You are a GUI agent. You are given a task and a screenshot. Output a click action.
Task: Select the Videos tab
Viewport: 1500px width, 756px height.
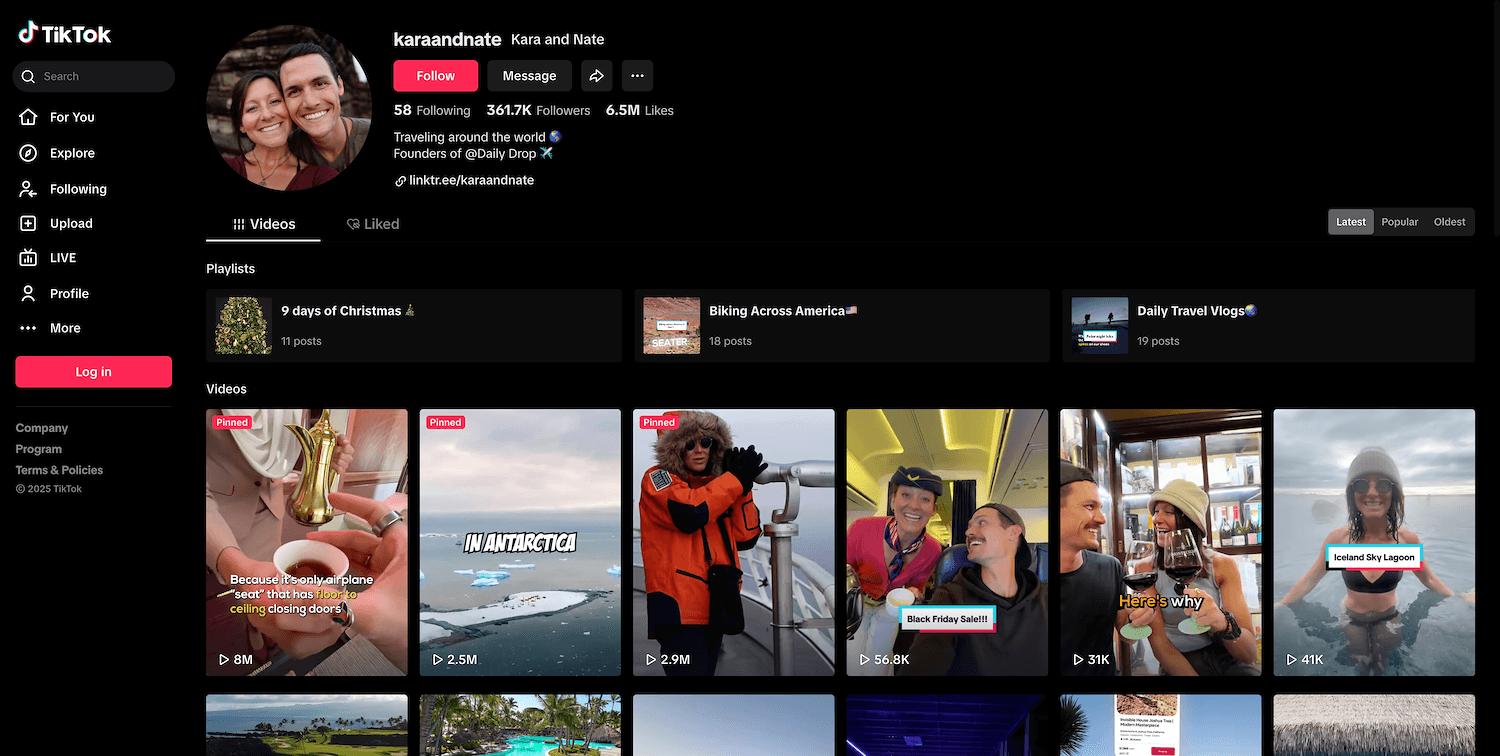264,224
